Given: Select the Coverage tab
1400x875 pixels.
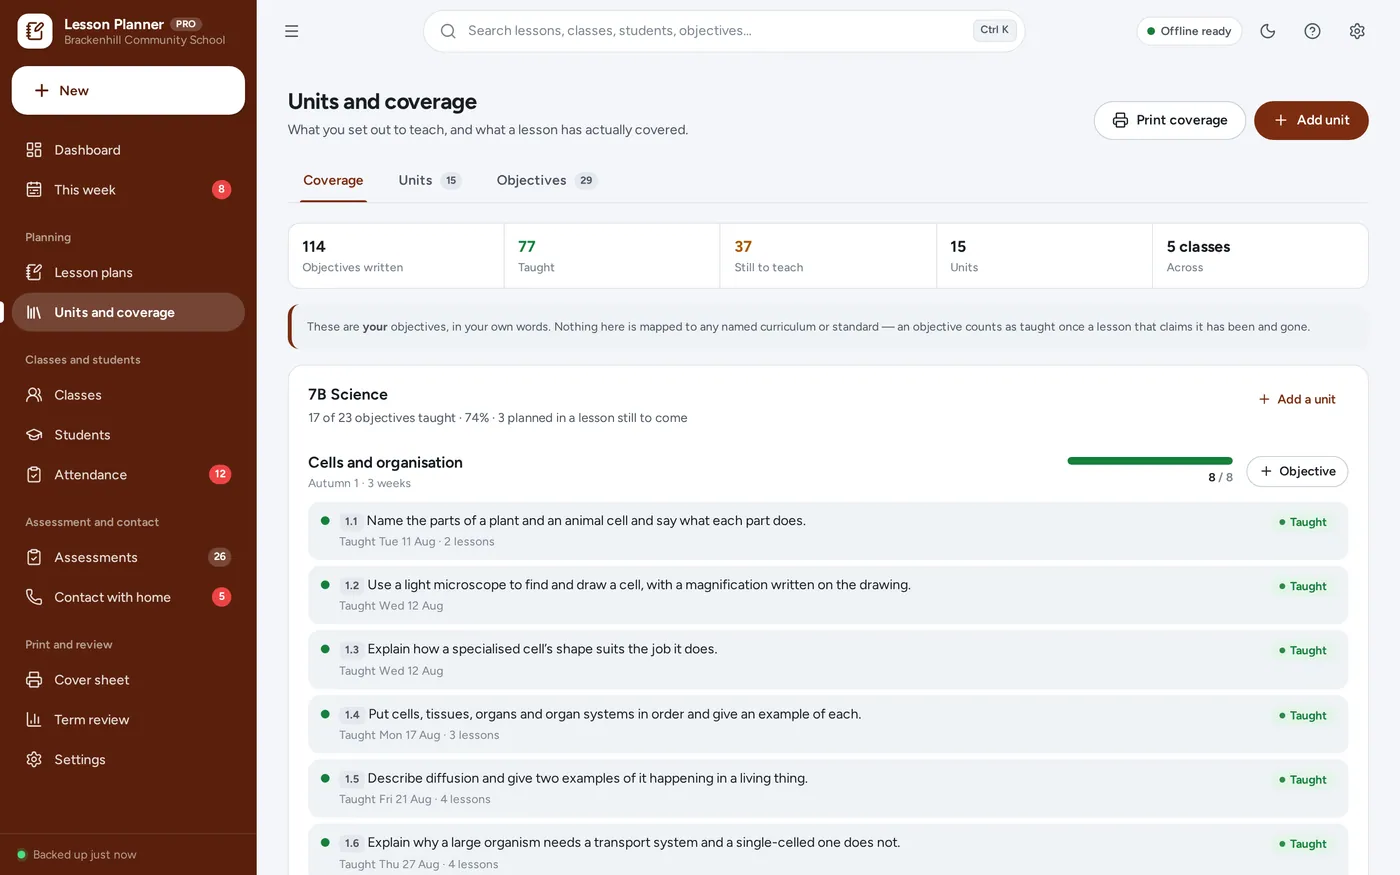Looking at the screenshot, I should 333,181.
